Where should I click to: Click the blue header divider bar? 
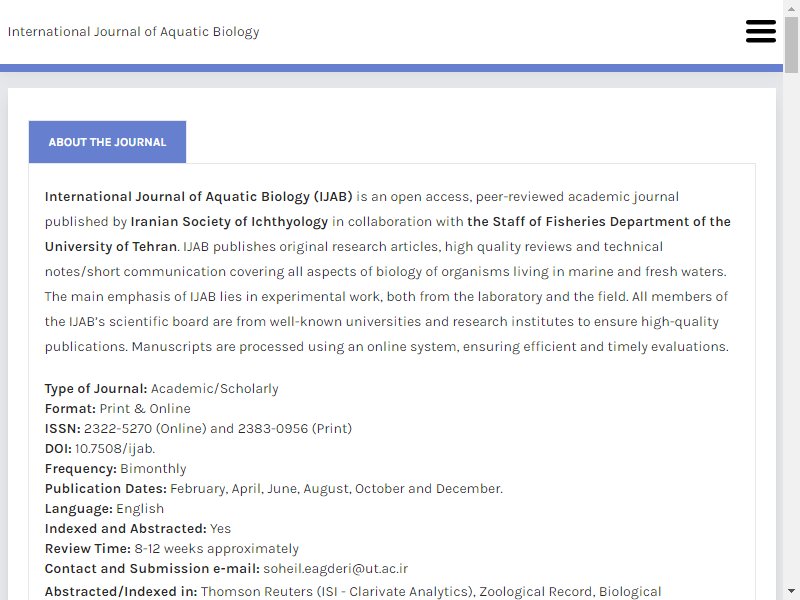[x=391, y=68]
